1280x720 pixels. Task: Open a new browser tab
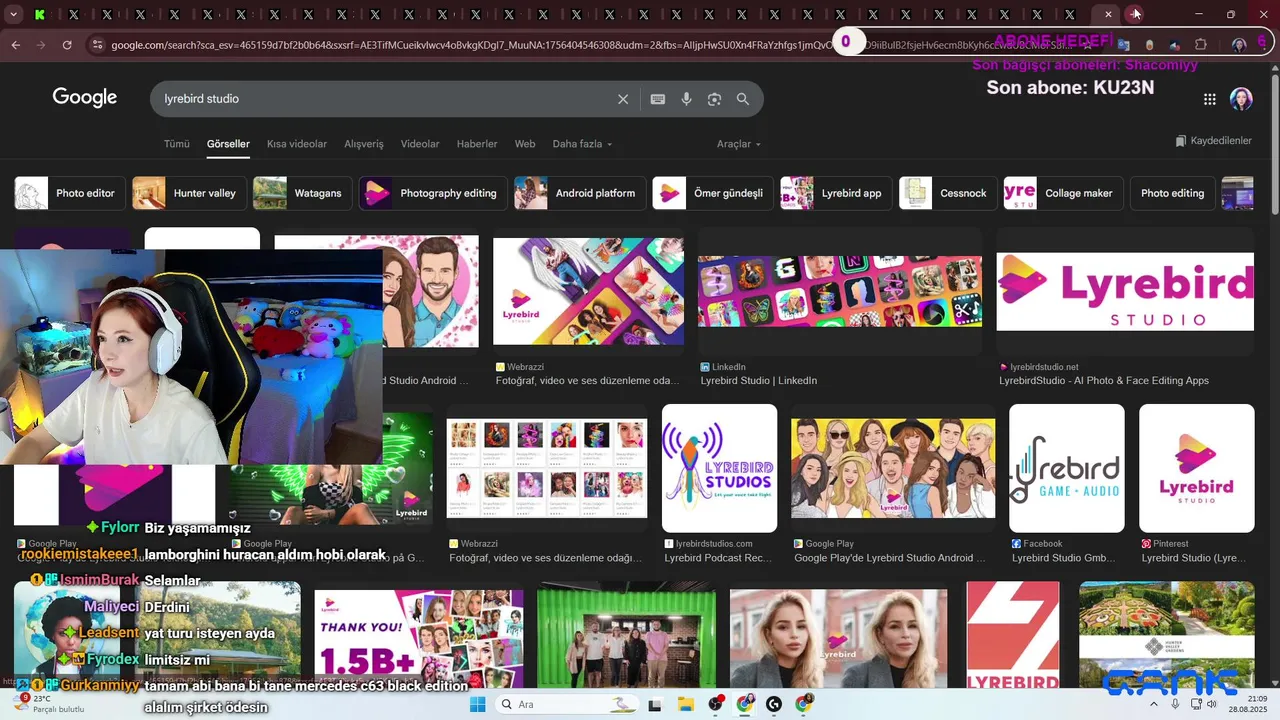(x=1135, y=14)
